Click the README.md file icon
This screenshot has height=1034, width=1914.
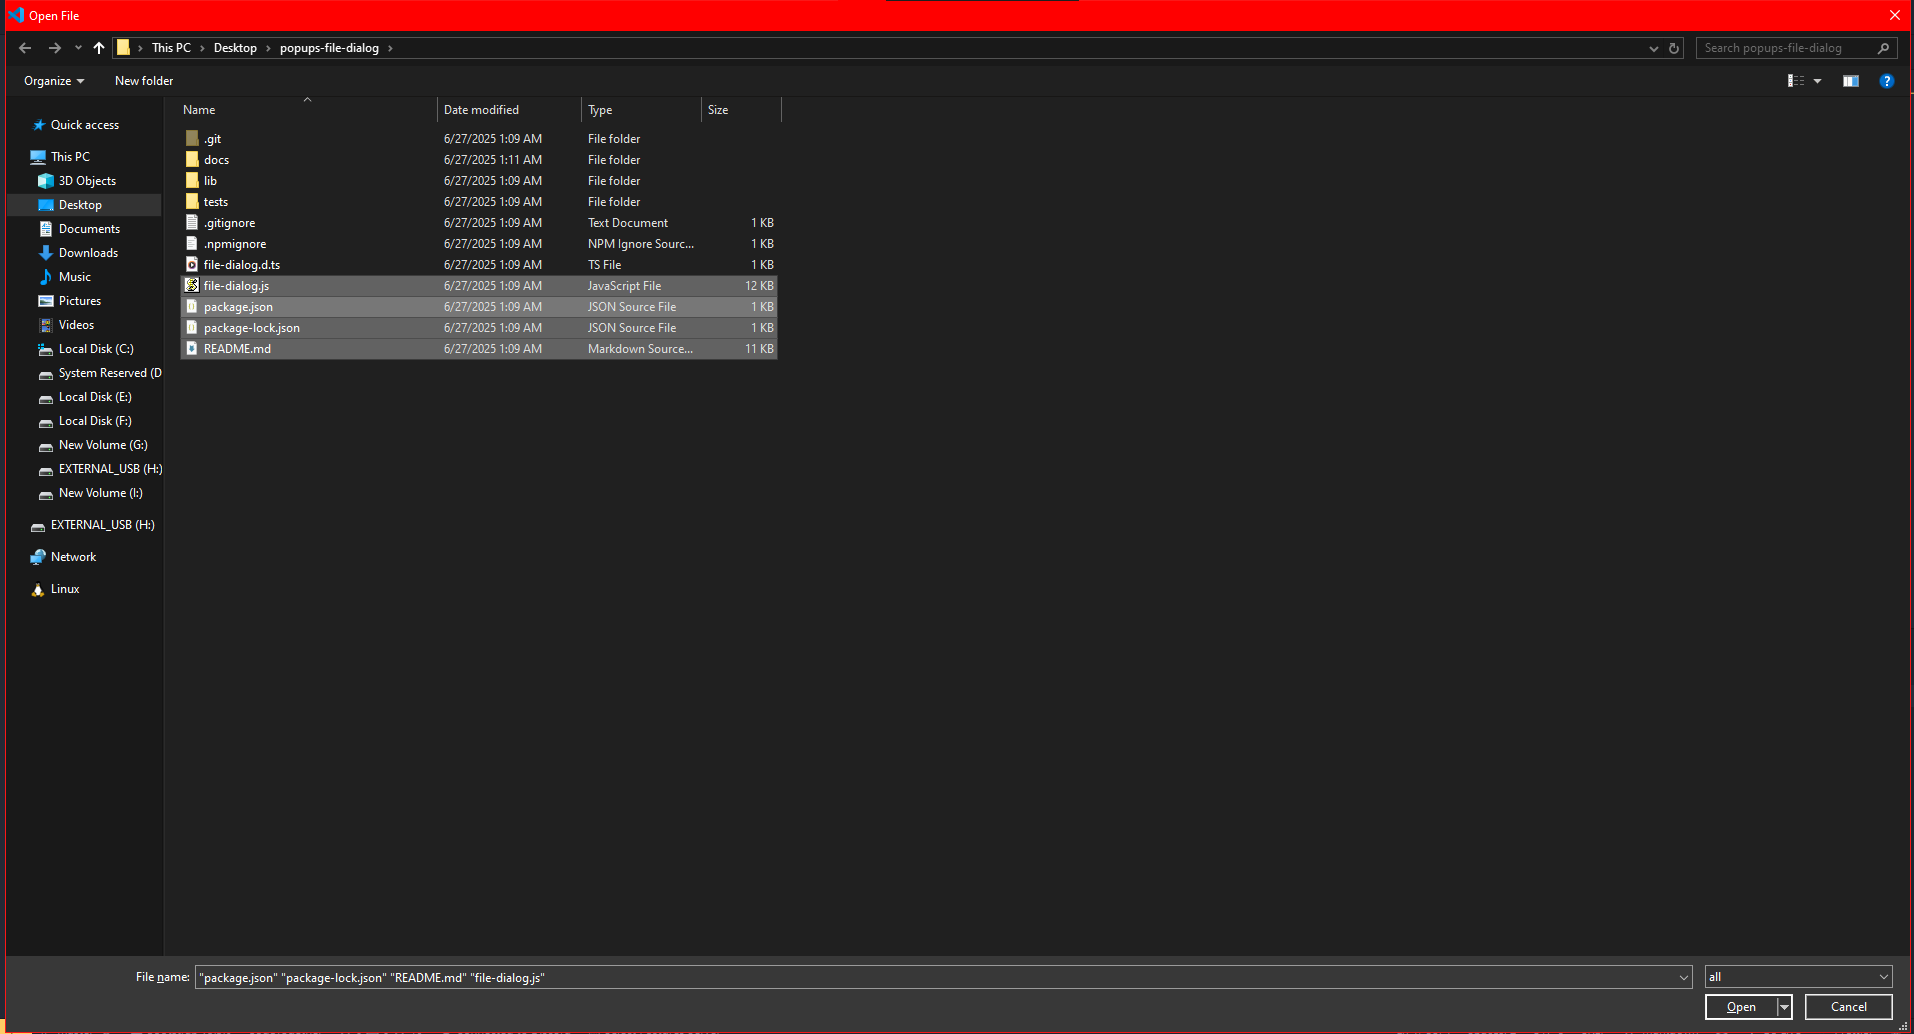[x=192, y=349]
